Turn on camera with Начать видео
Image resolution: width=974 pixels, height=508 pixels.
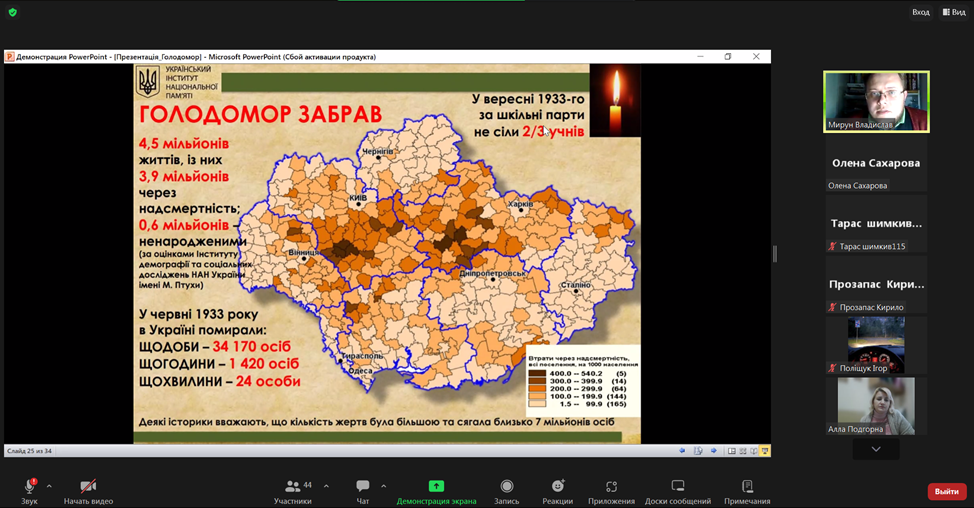(88, 488)
